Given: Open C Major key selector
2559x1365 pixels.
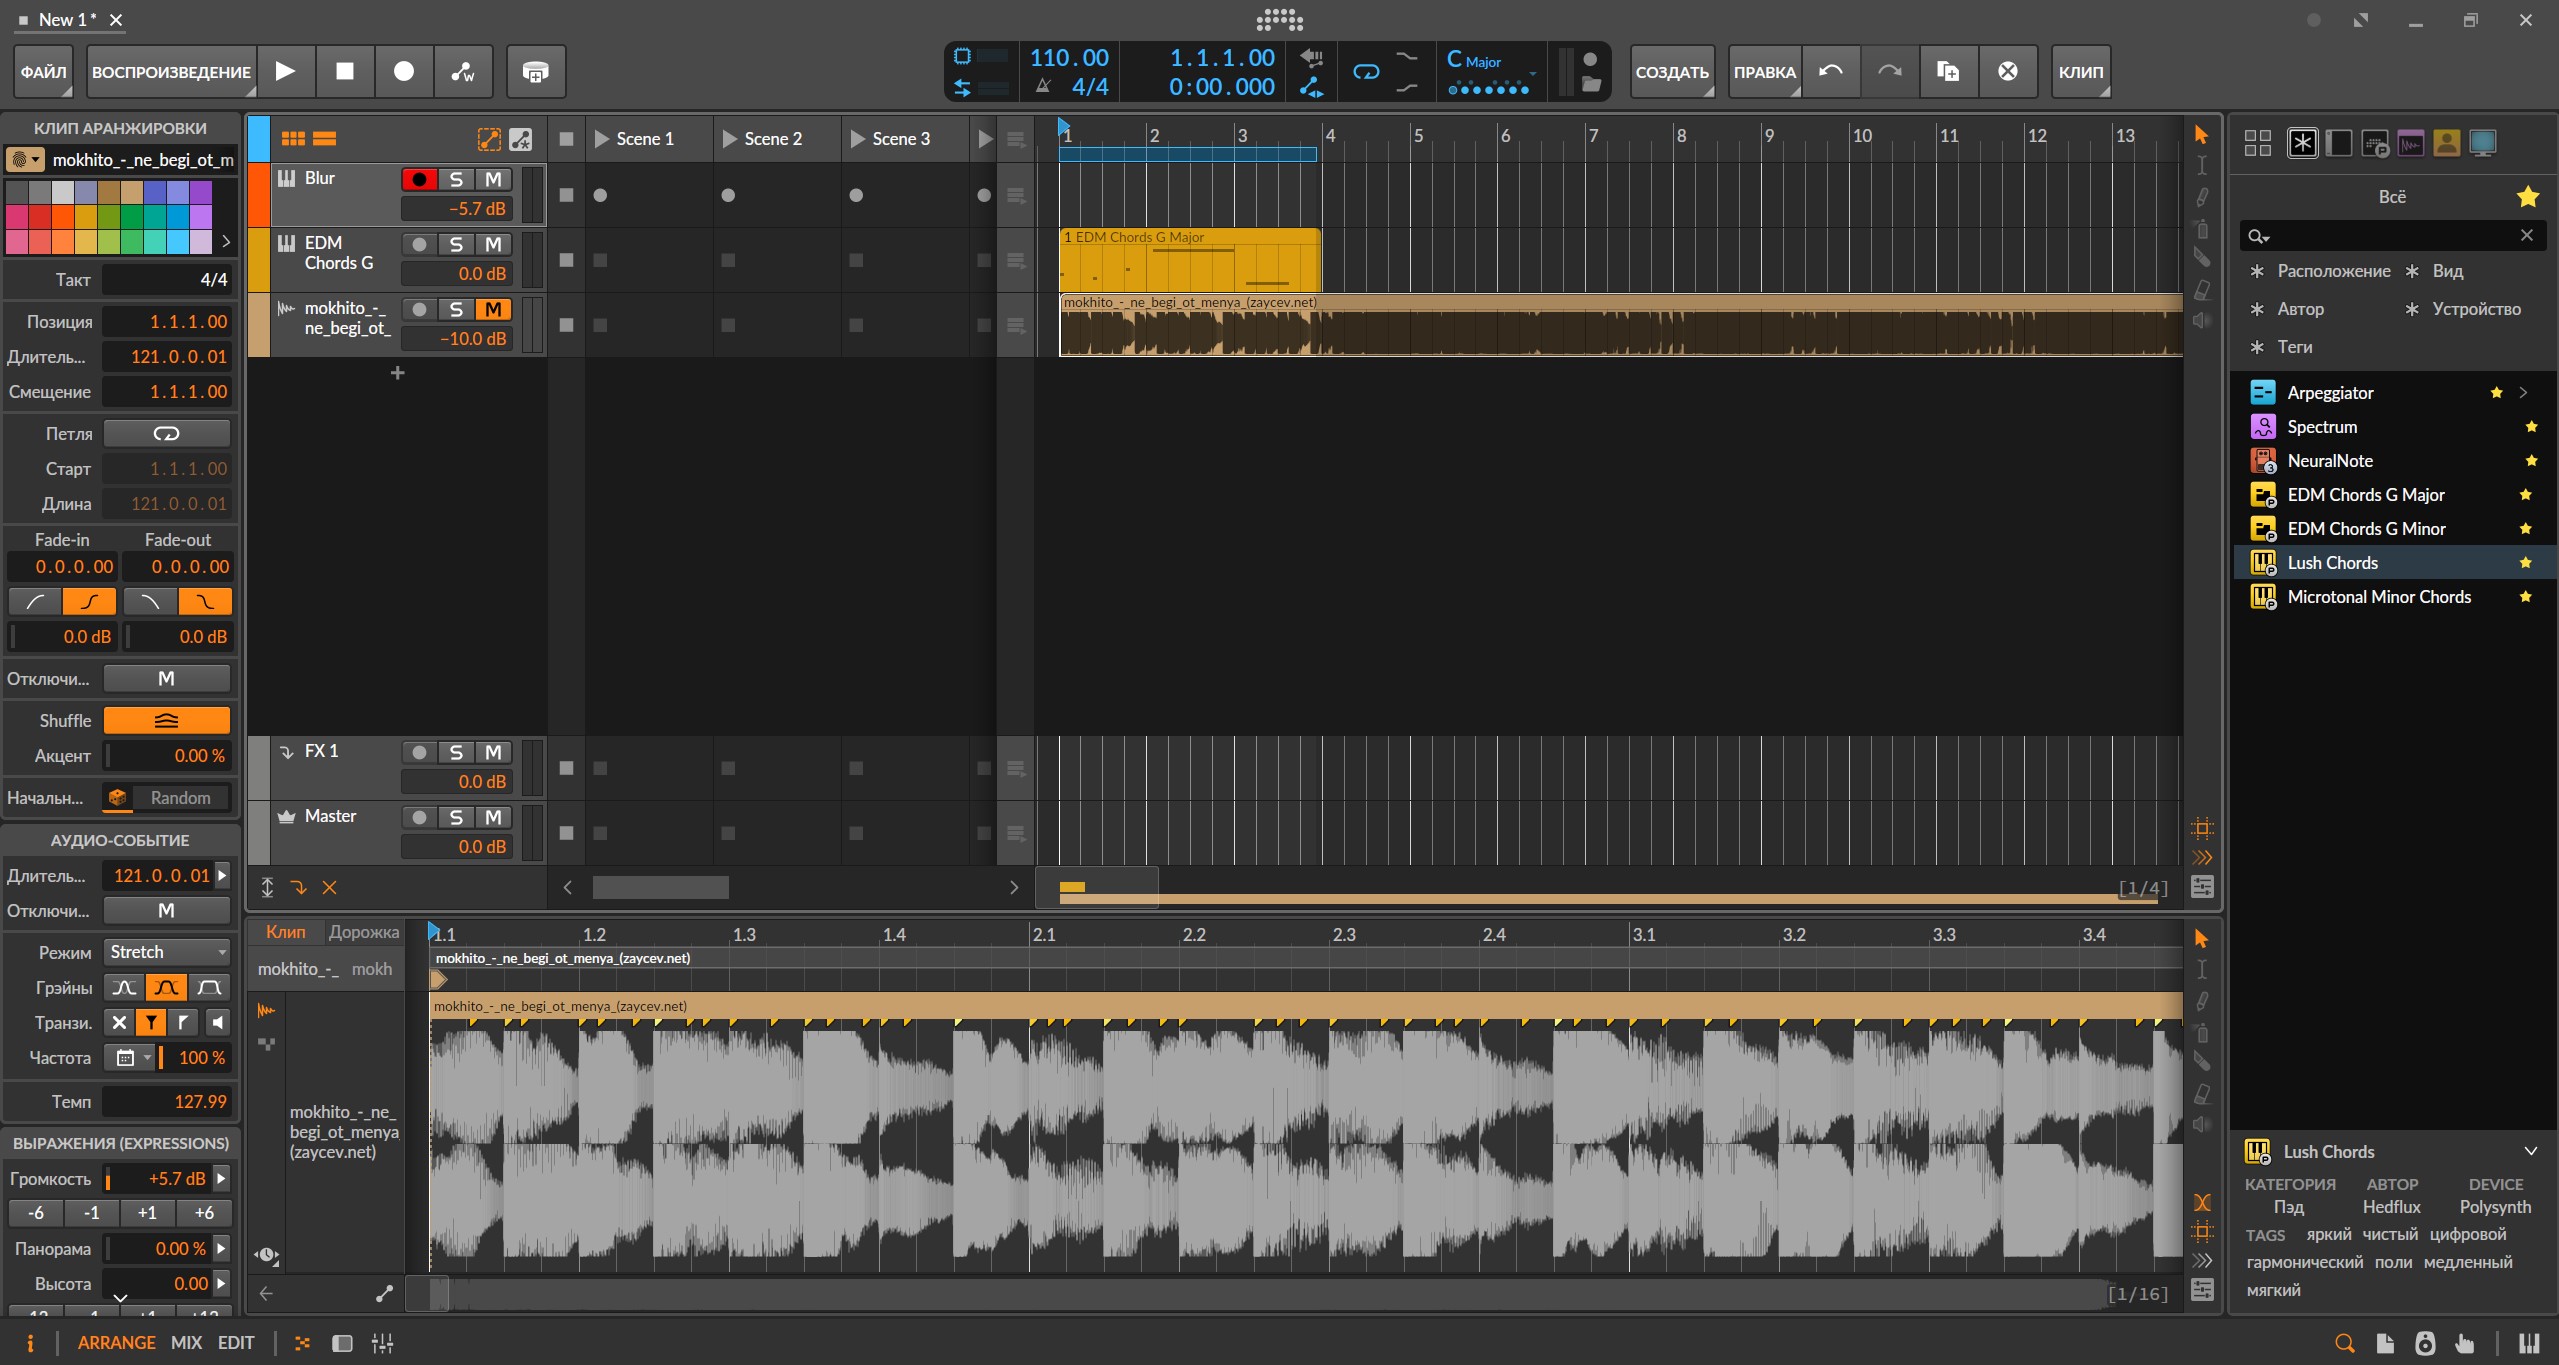Looking at the screenshot, I should point(1490,61).
